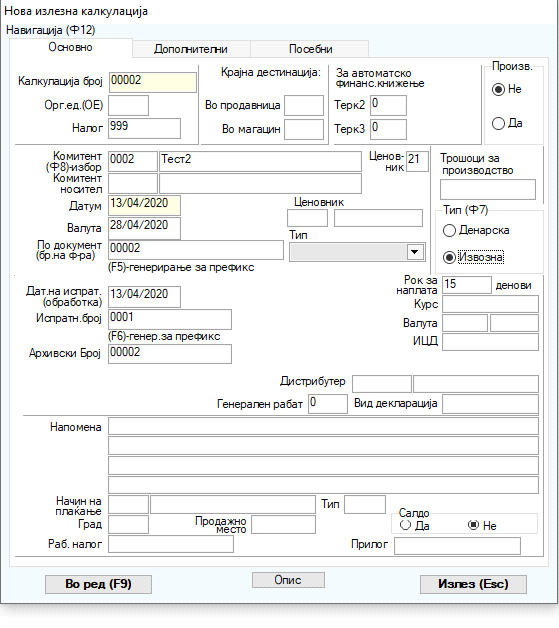559x628 pixels.
Task: Click the Град input field
Action: tap(129, 525)
